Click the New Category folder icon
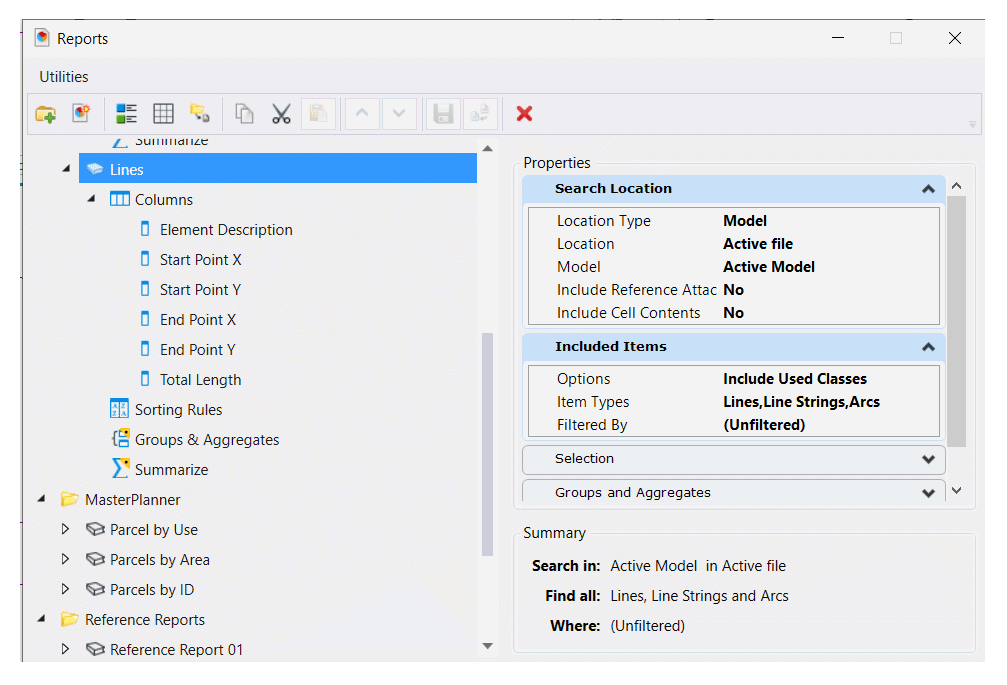1007x685 pixels. [46, 114]
